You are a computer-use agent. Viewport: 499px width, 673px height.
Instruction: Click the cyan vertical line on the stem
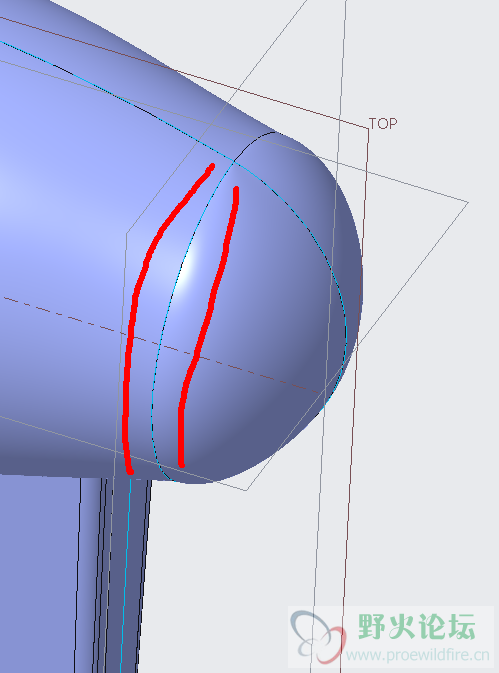coord(125,575)
